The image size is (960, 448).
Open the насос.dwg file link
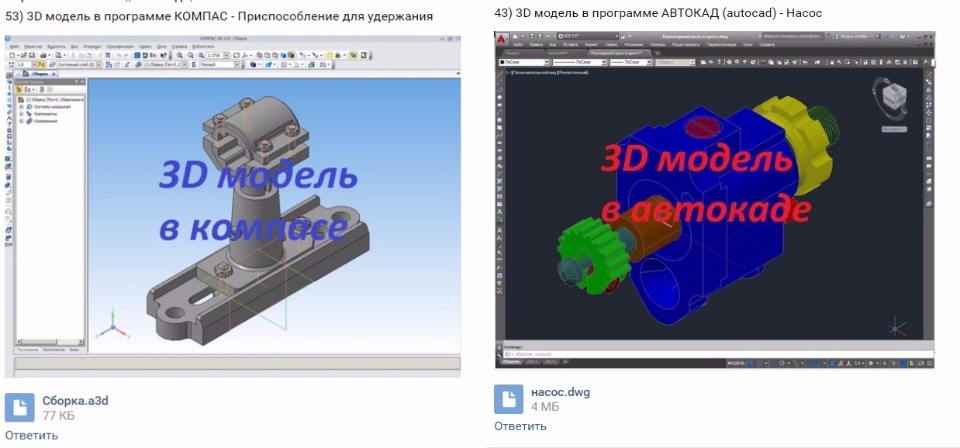pos(560,392)
